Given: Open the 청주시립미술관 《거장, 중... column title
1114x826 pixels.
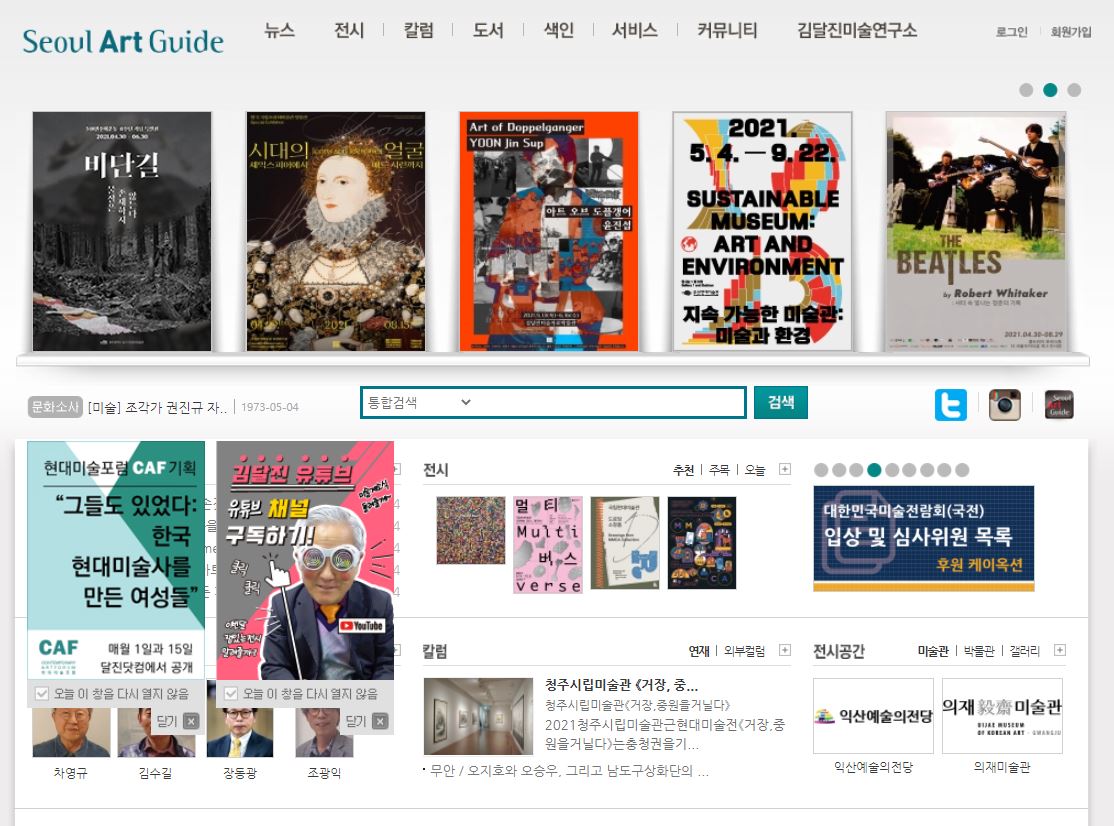Looking at the screenshot, I should [622, 685].
